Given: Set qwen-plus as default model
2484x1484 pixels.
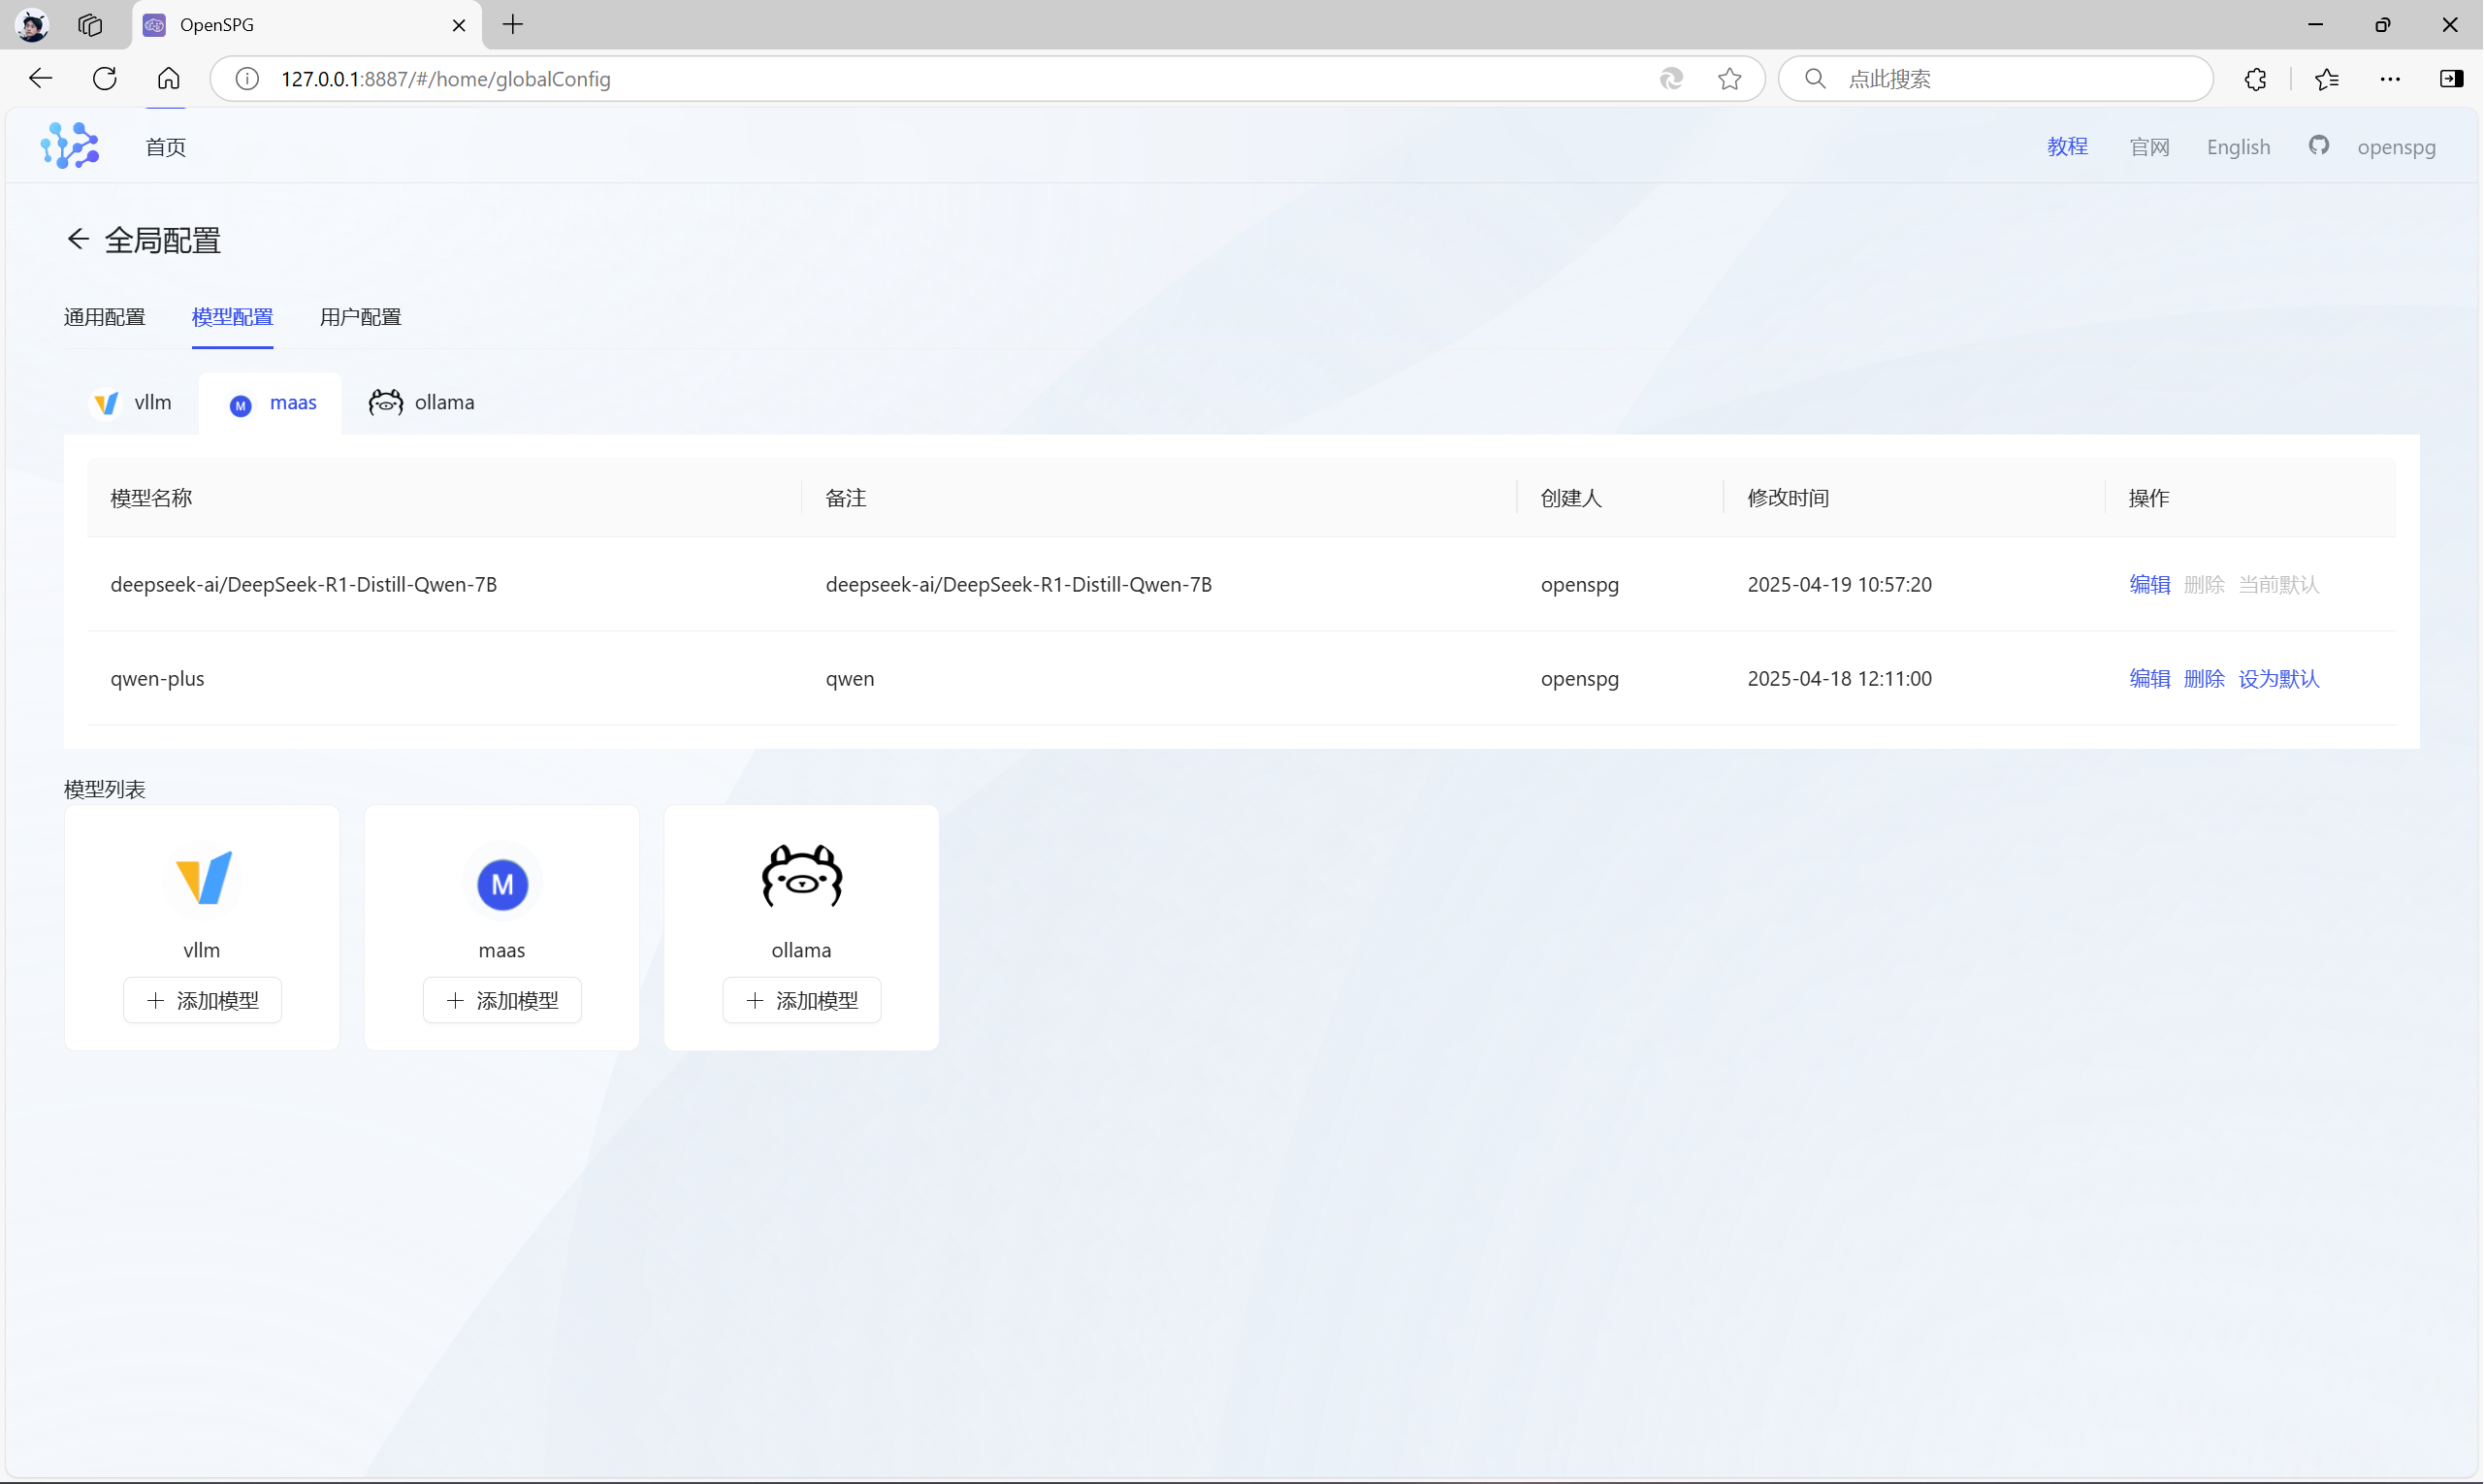Looking at the screenshot, I should [x=2279, y=679].
